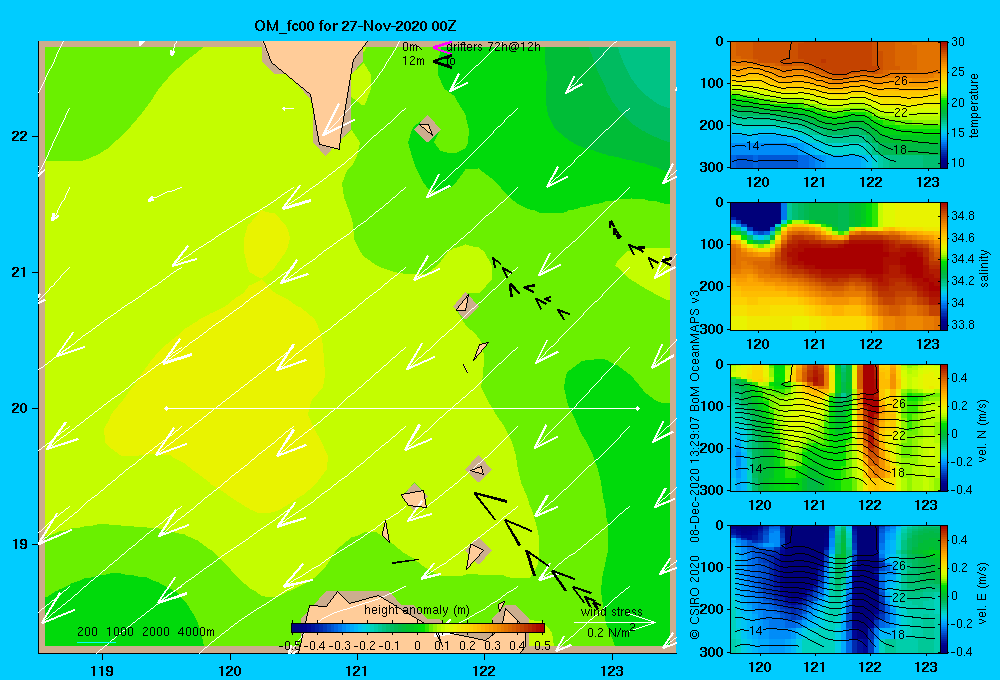The image size is (1000, 680).
Task: Click the left endpoint of the white section line
Action: pos(166,408)
